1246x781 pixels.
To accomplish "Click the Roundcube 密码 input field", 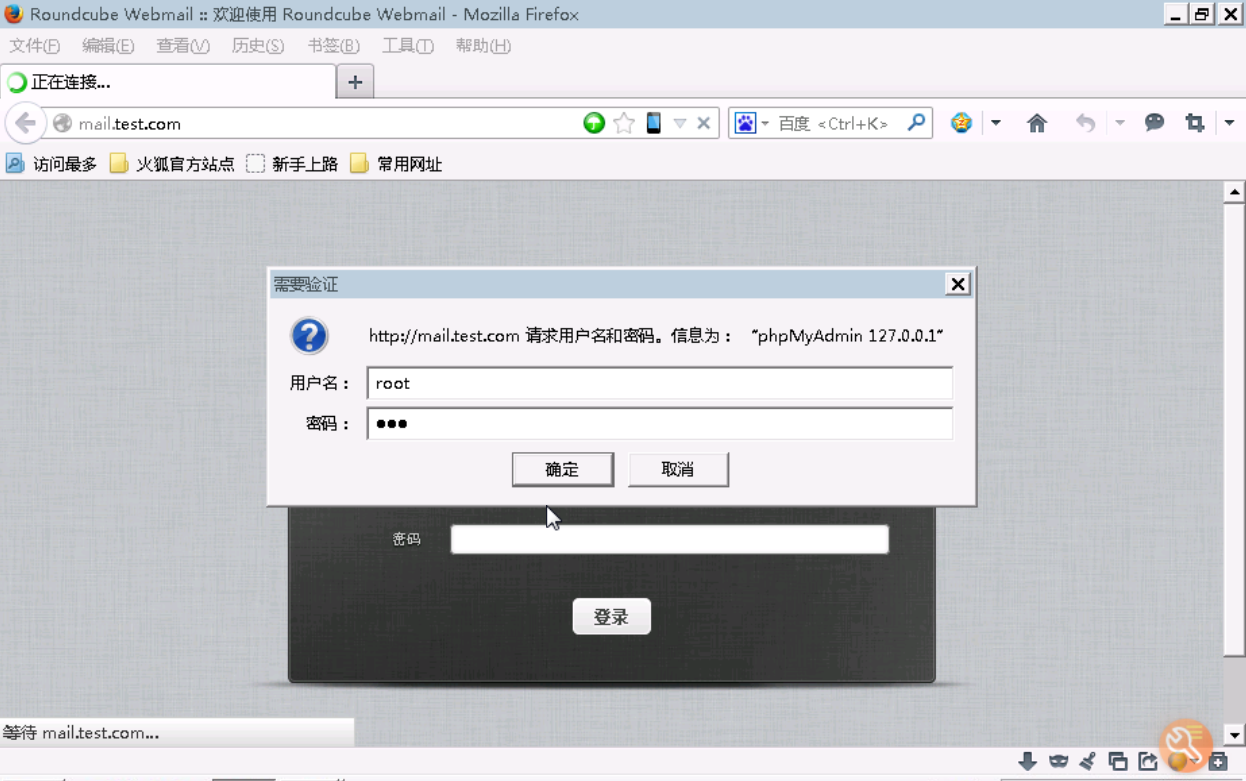I will click(669, 539).
